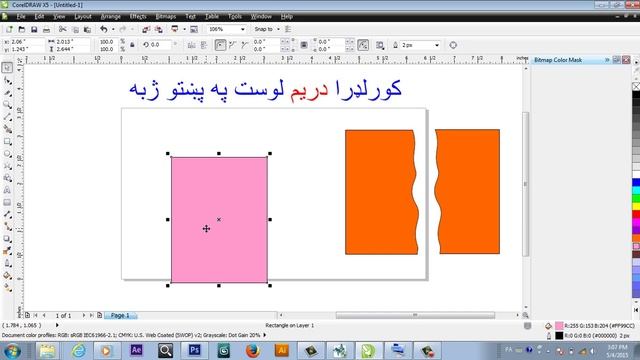Expand the undo history arrow
640x360 pixels.
(113, 29)
